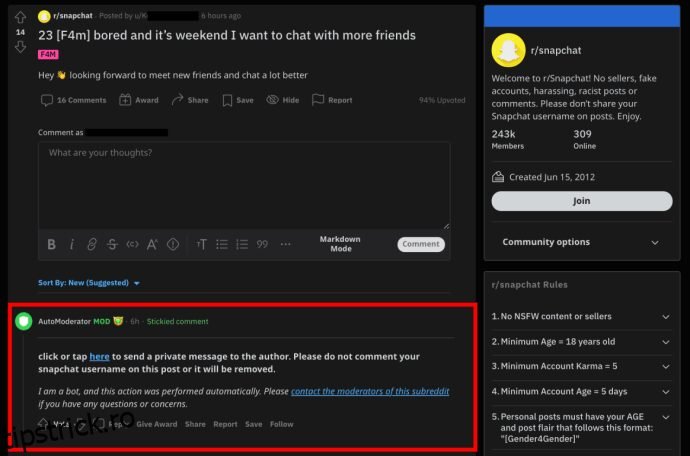
Task: Insert a link using the link icon
Action: (91, 244)
